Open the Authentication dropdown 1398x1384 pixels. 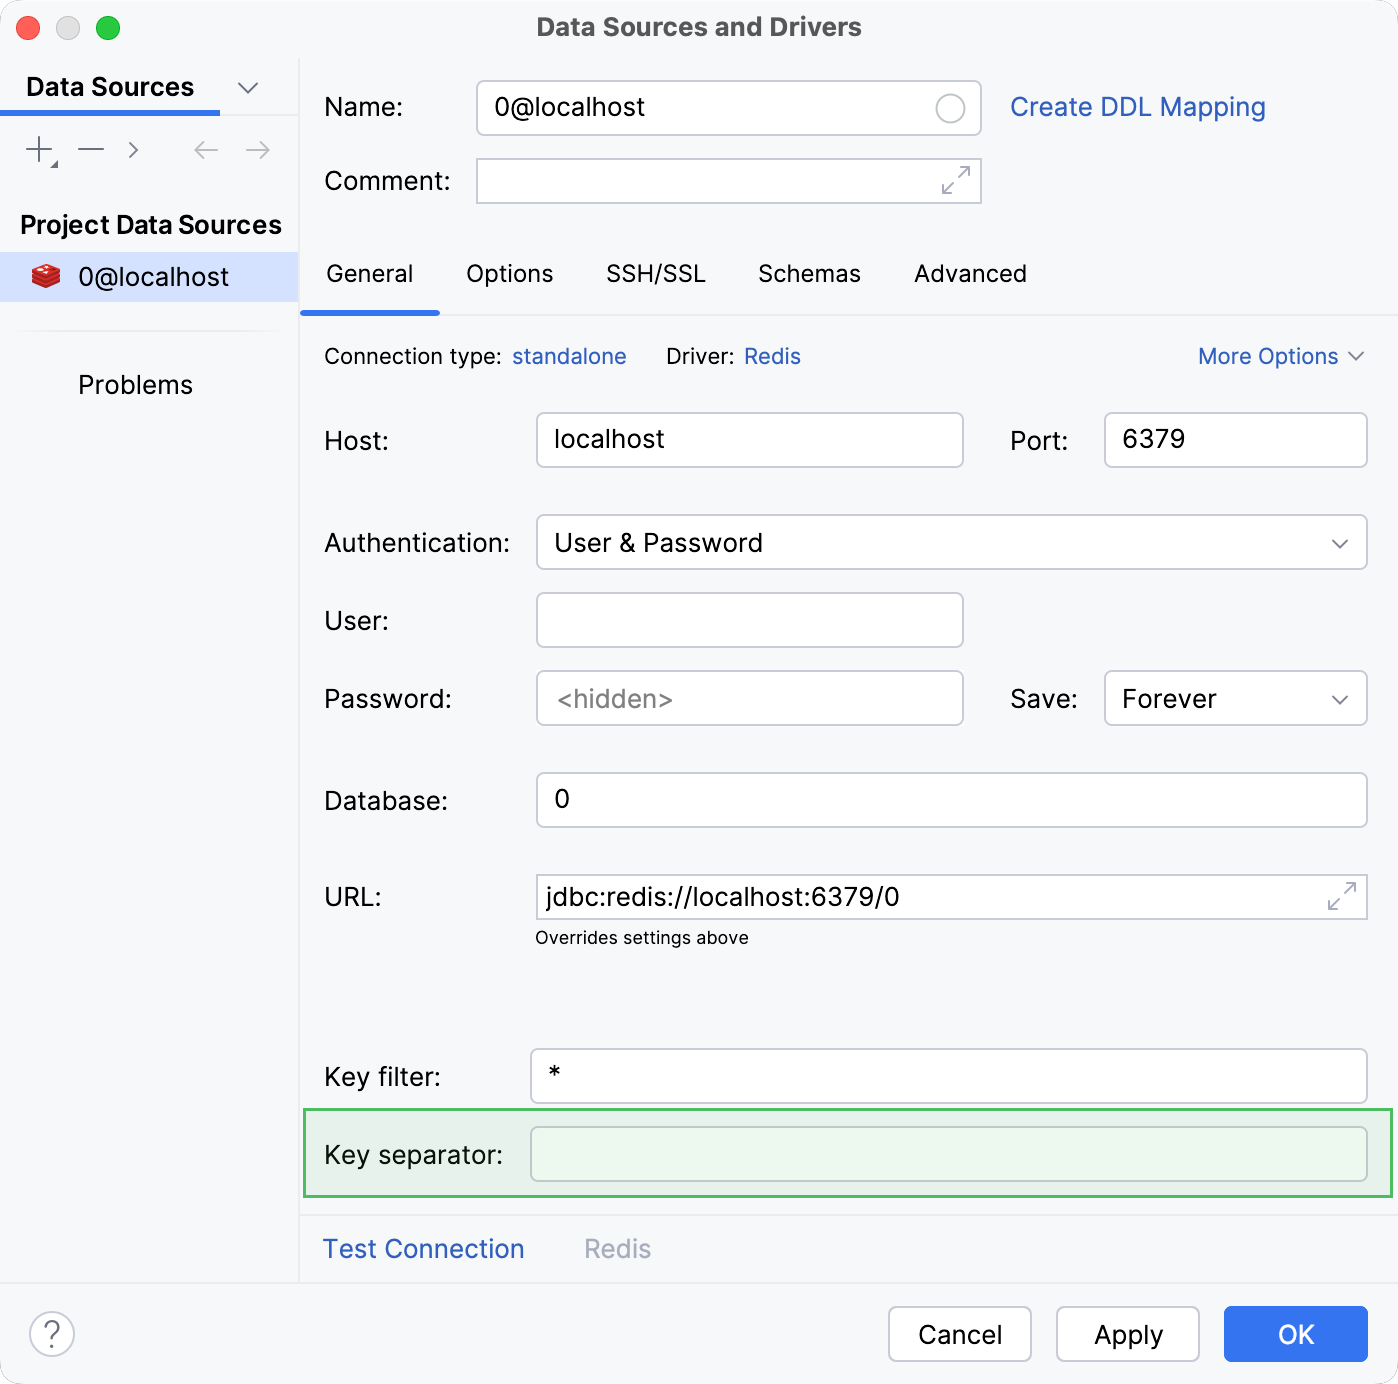[1341, 542]
